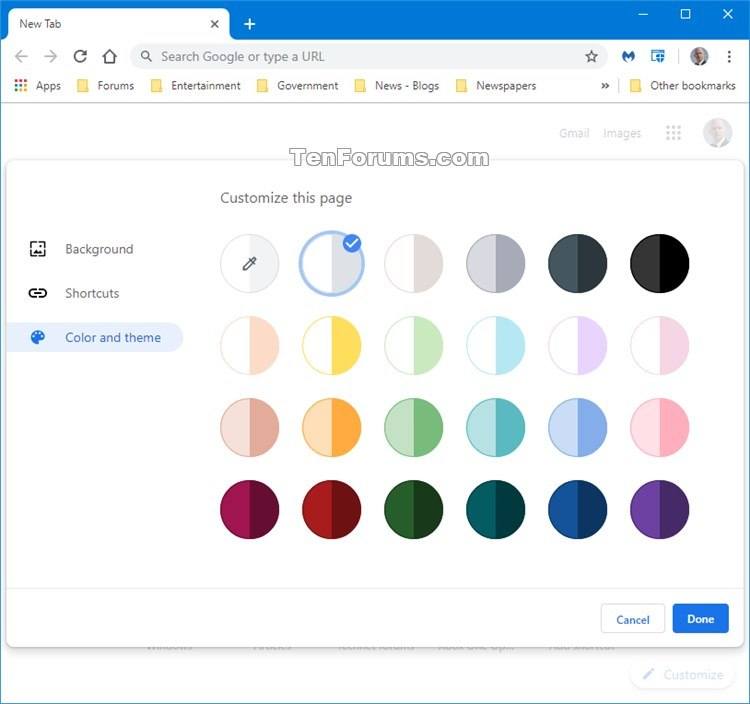Click the back navigation arrow
This screenshot has height=704, width=750.
[22, 56]
